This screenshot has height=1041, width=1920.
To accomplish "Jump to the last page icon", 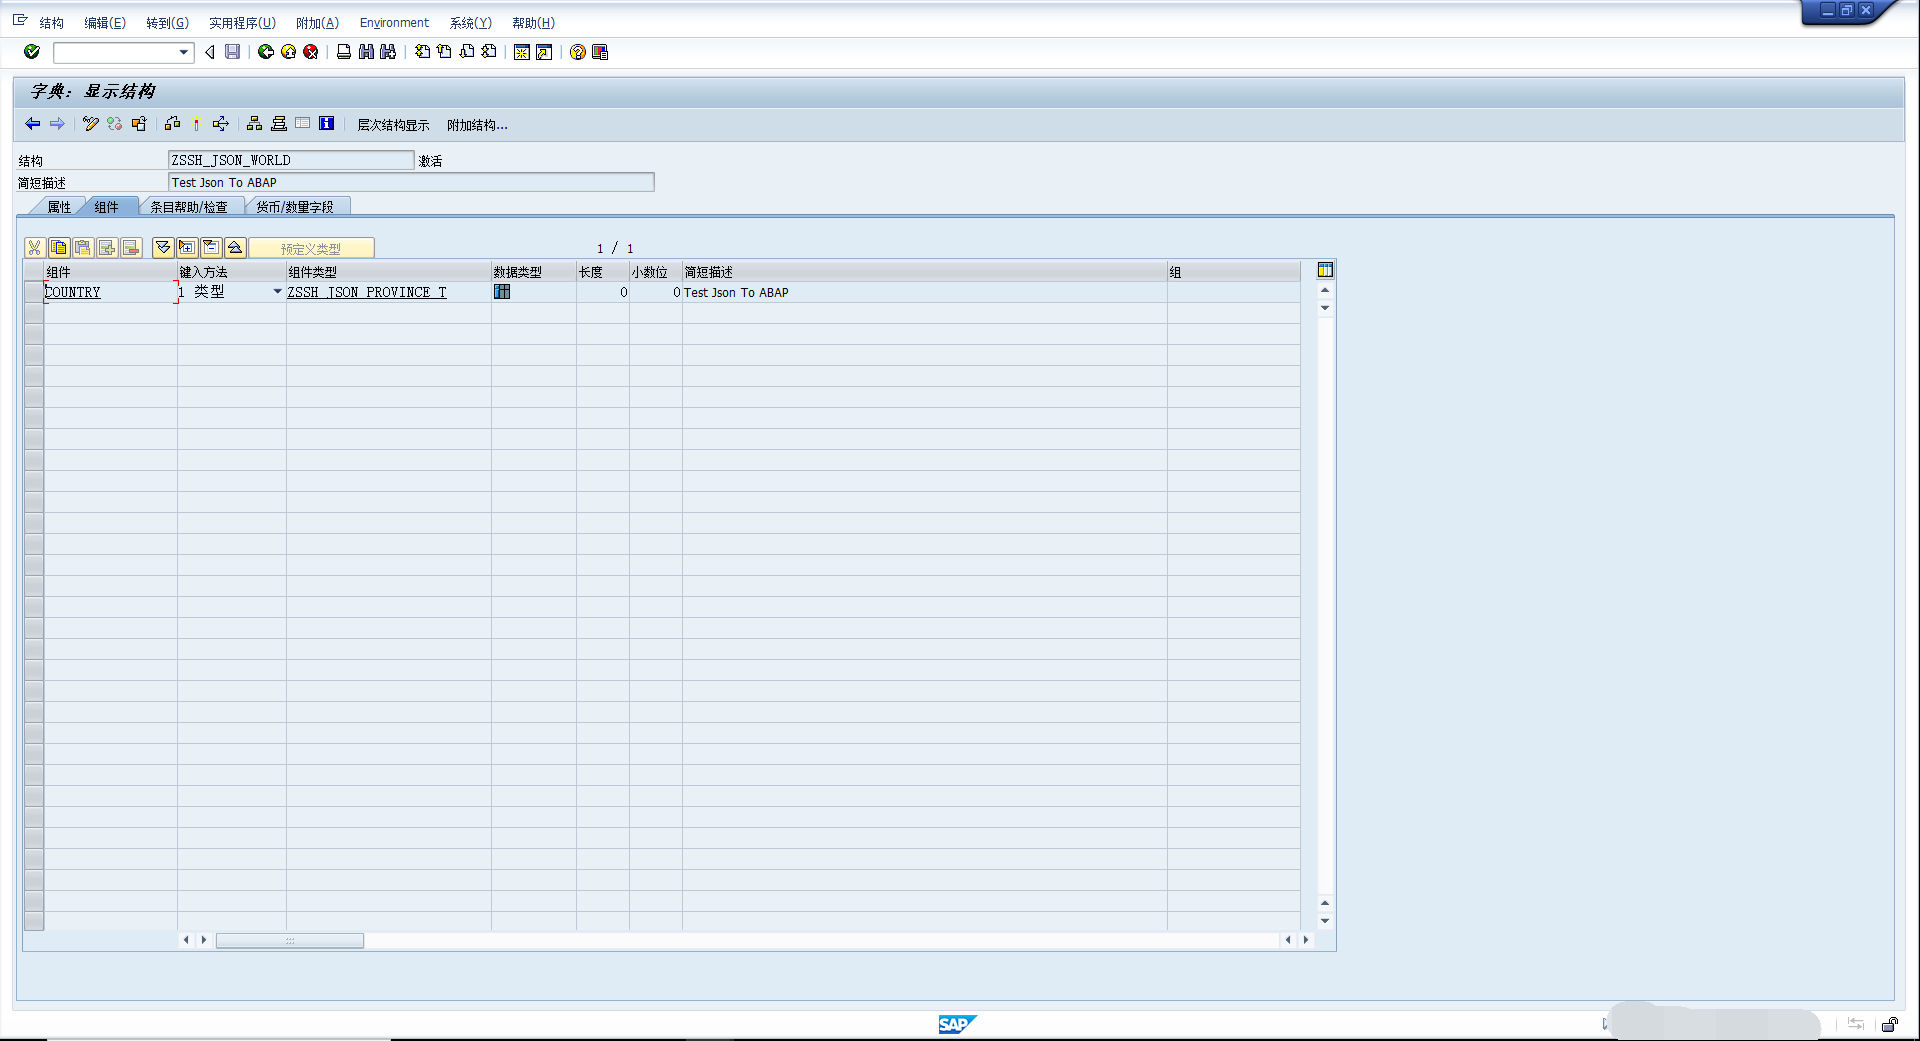I will point(488,52).
